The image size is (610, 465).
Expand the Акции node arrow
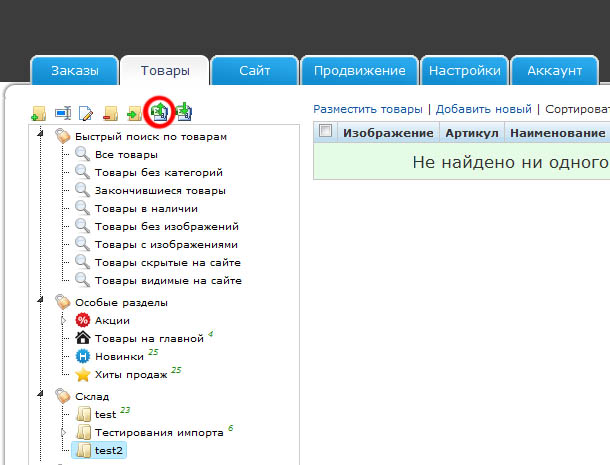64,321
